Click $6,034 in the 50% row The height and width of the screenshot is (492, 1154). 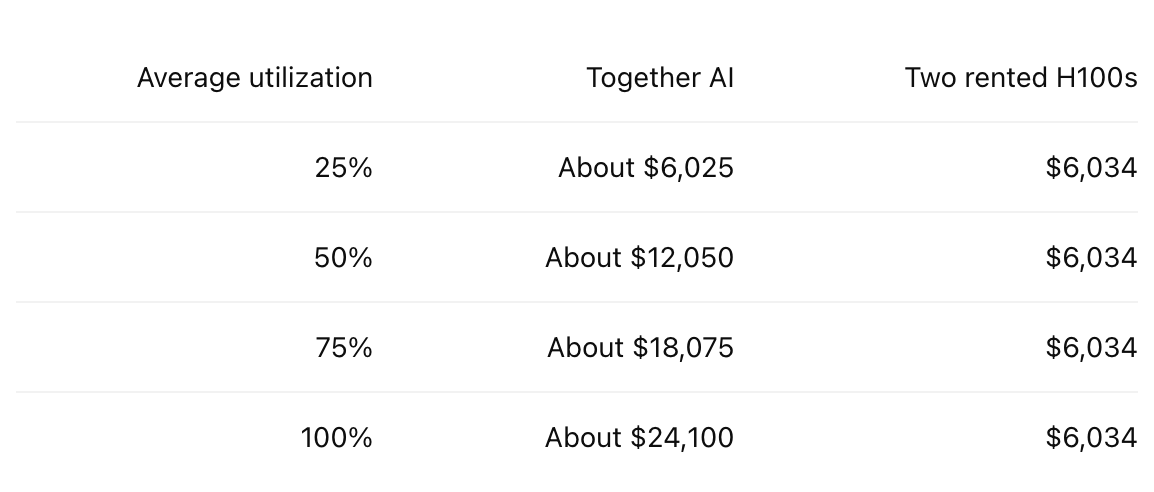click(1091, 257)
